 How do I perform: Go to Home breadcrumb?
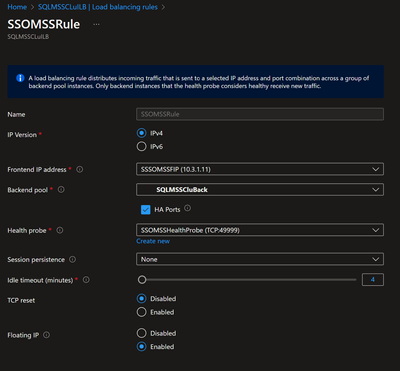point(17,7)
